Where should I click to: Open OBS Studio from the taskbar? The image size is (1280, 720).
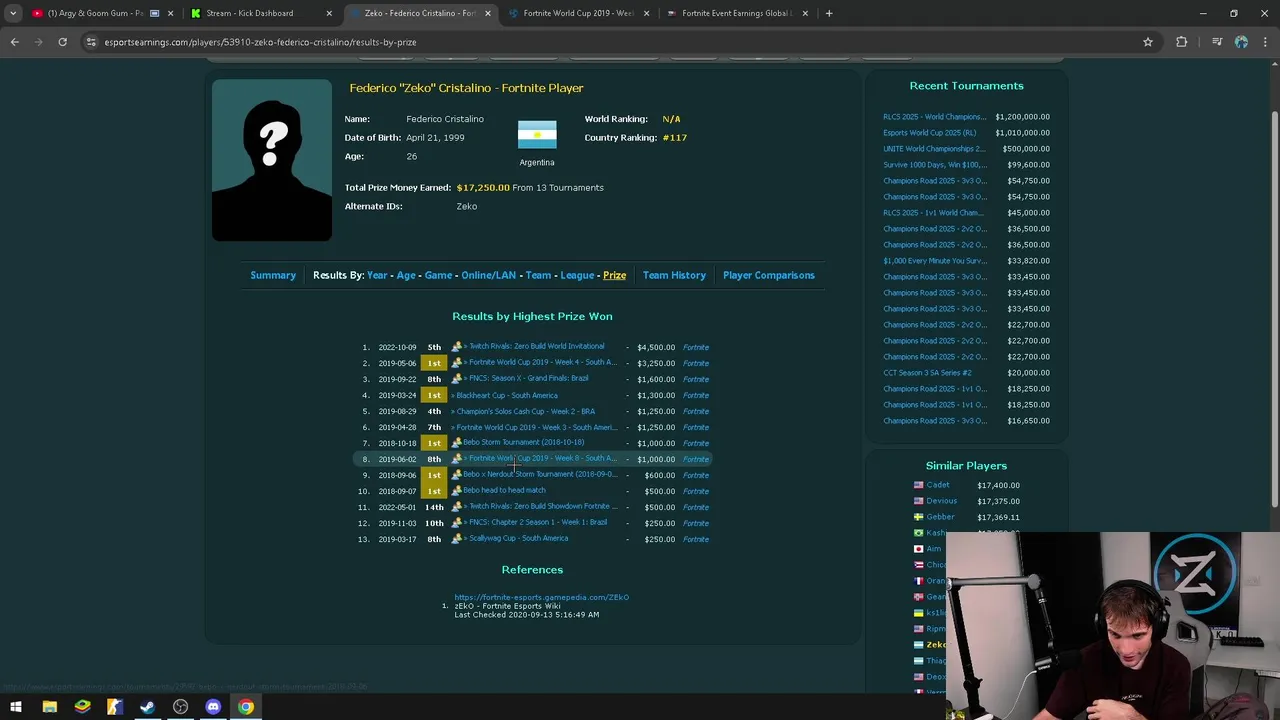point(180,707)
